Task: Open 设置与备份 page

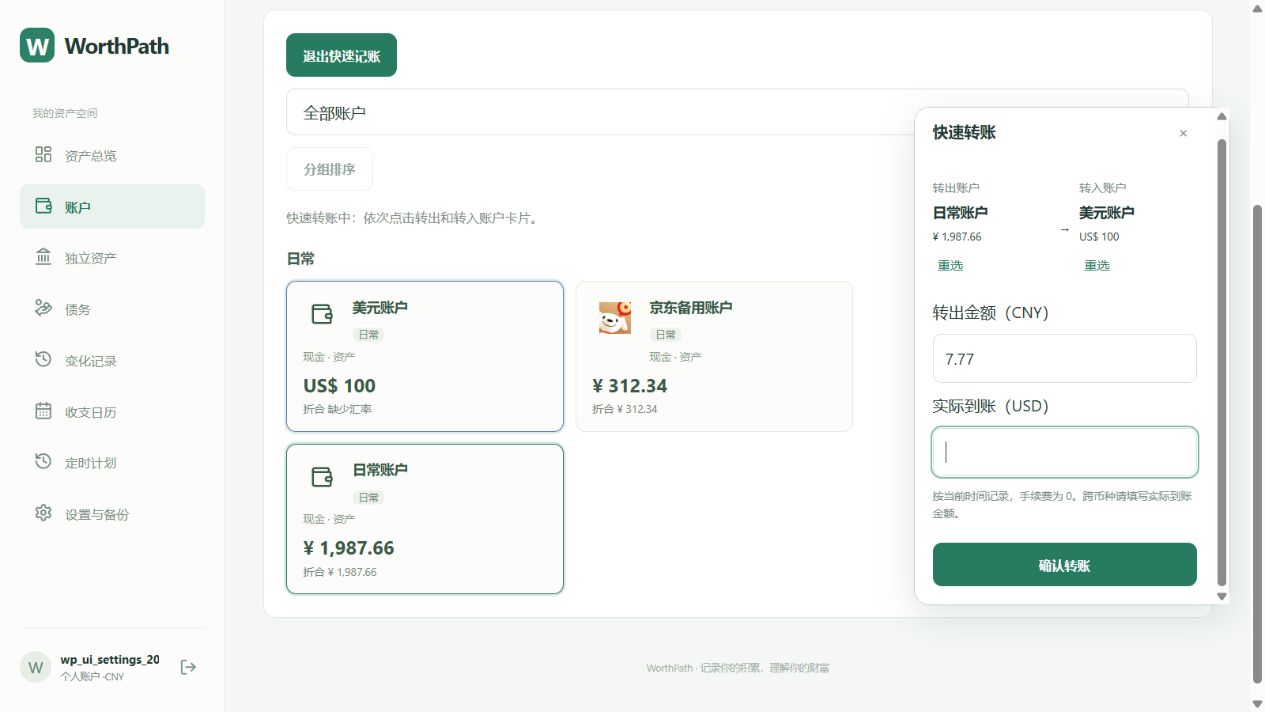Action: [x=112, y=514]
